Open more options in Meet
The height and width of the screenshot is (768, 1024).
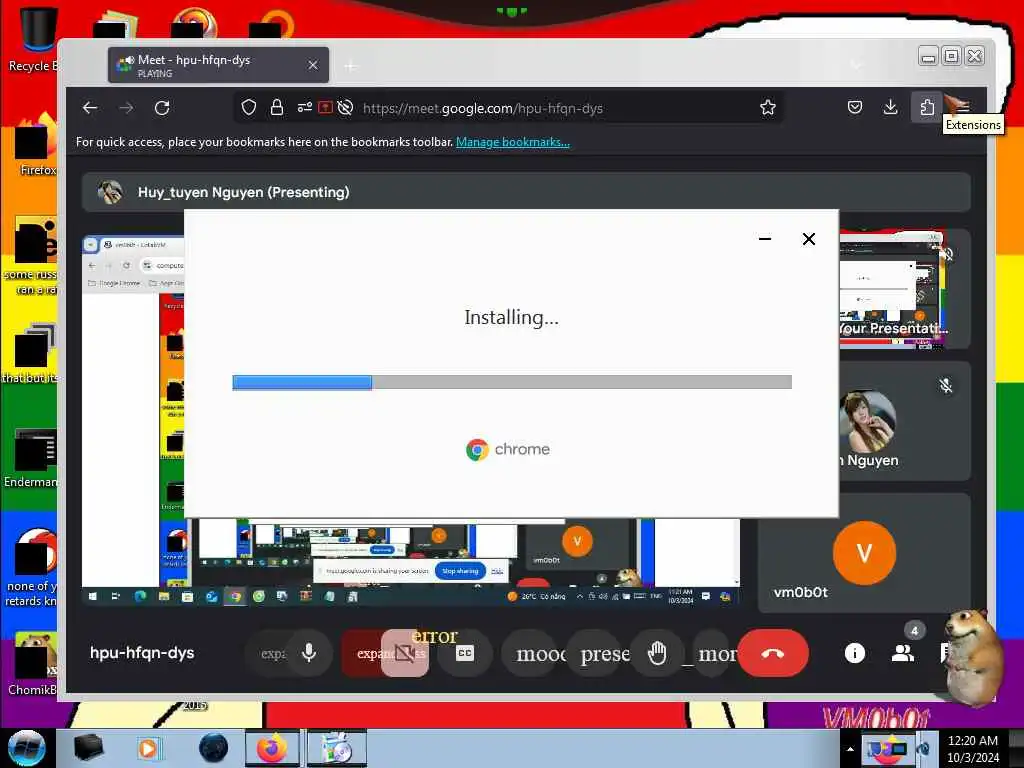click(x=711, y=652)
